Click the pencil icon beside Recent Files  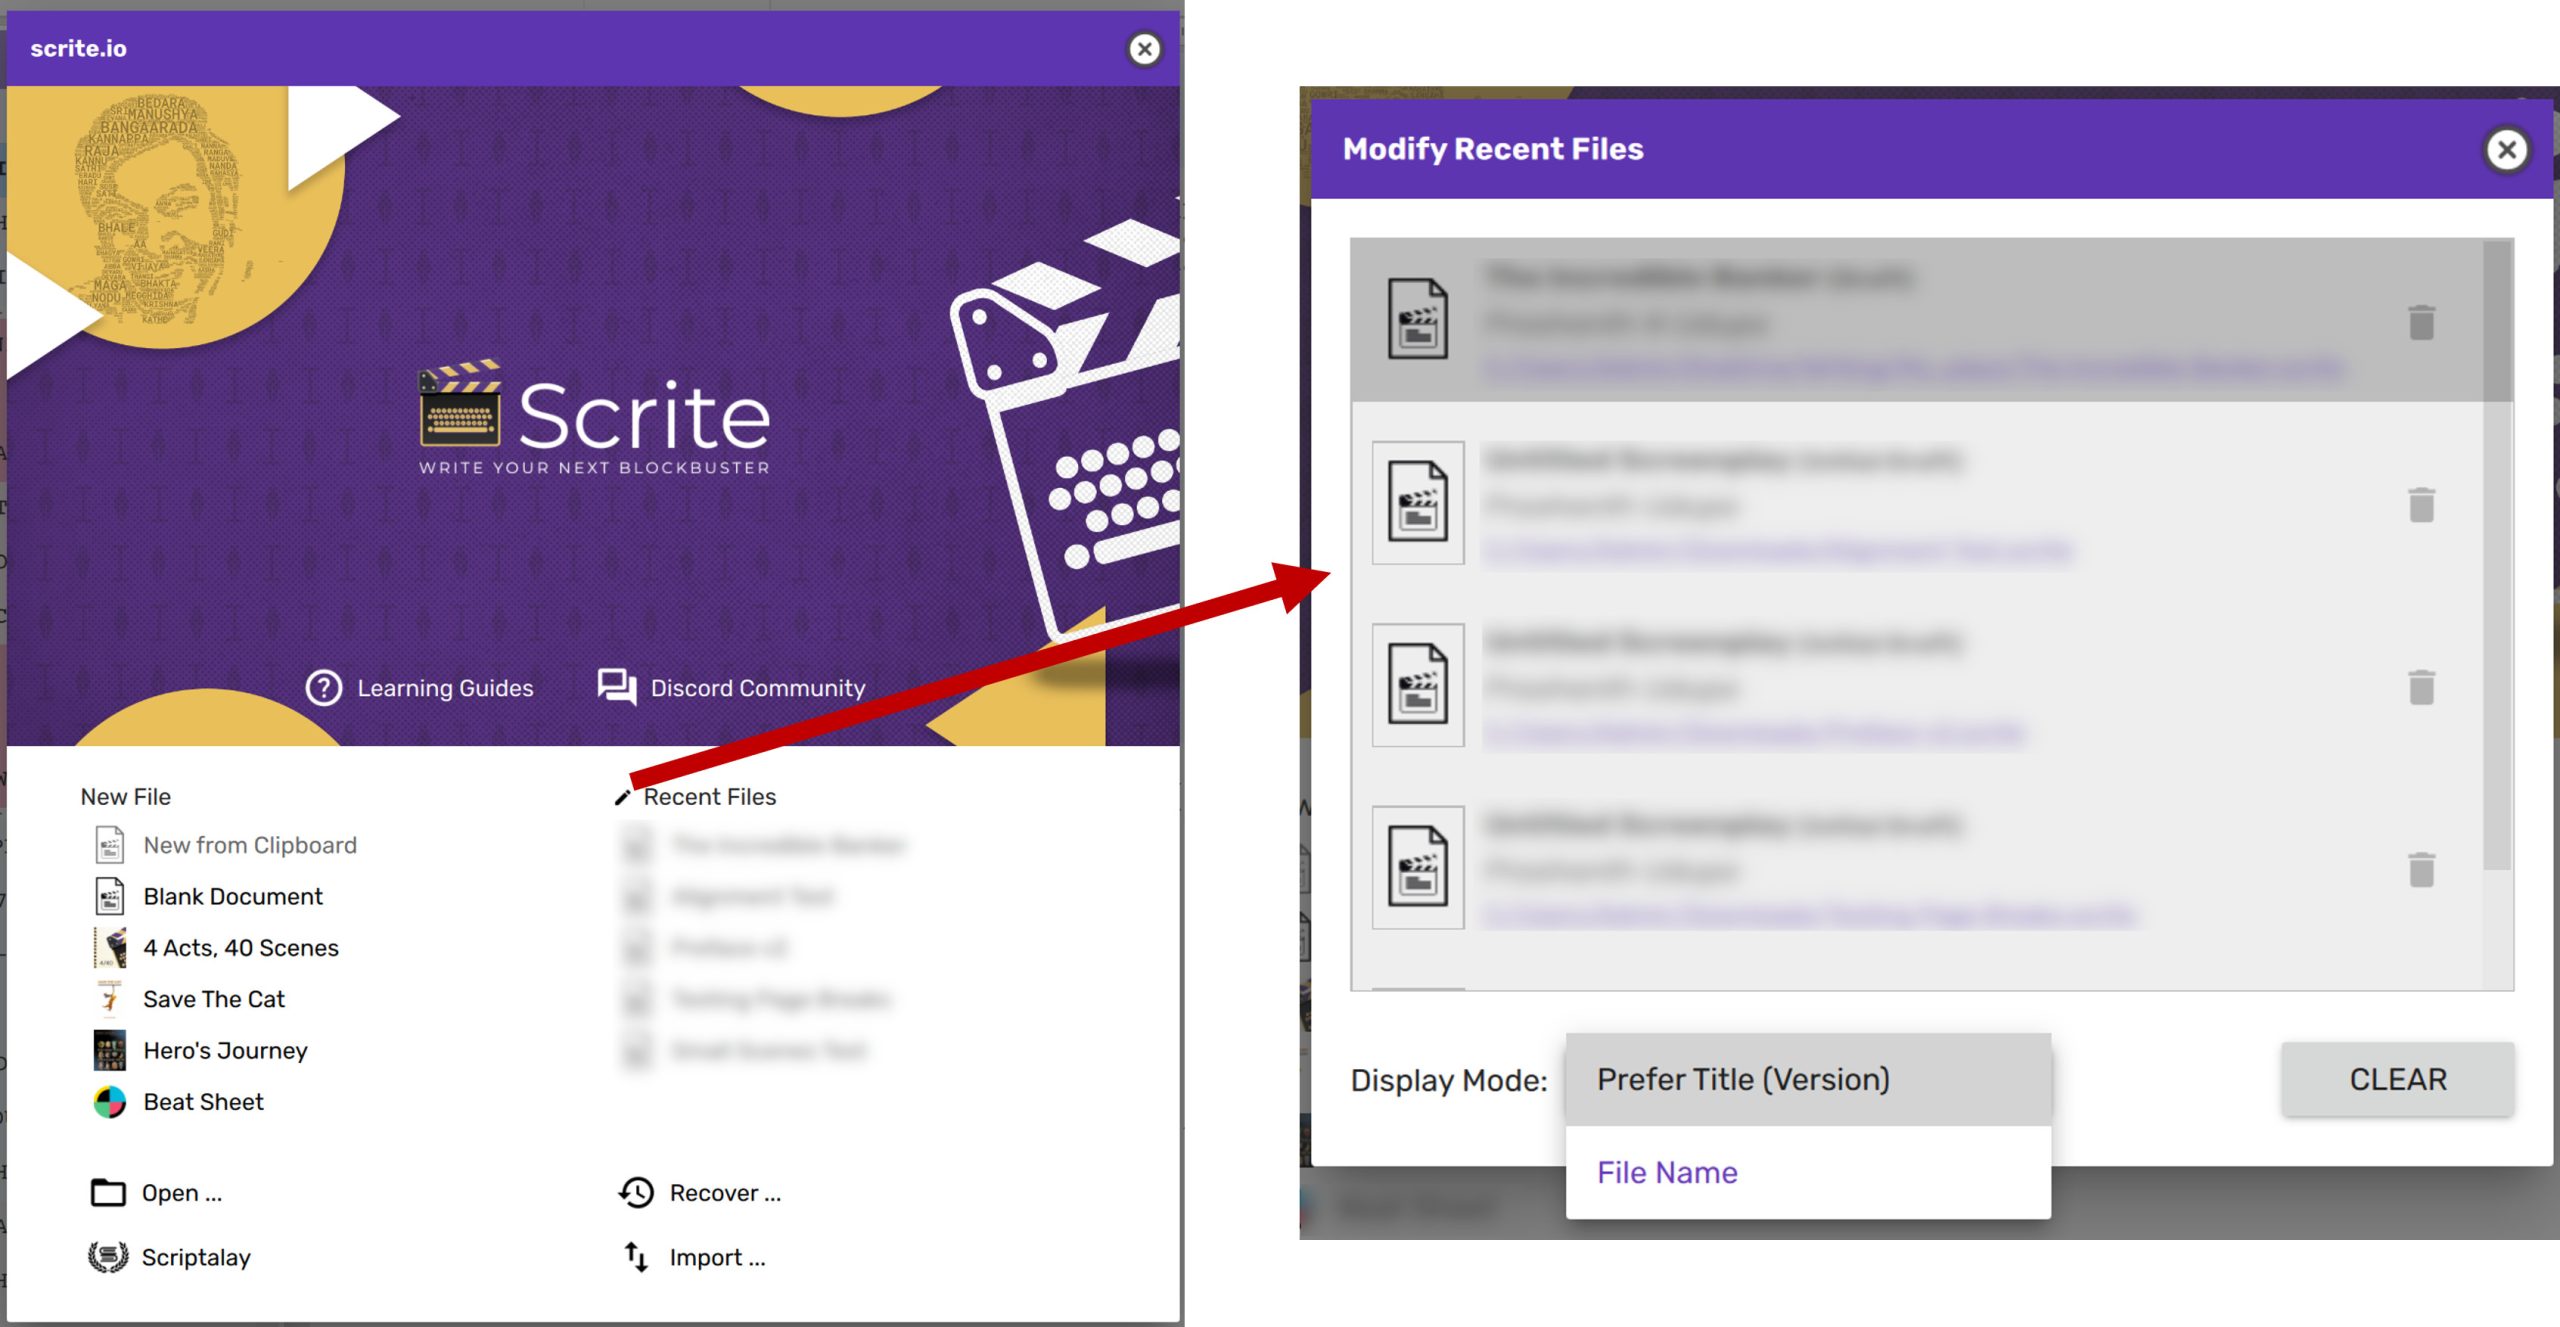tap(623, 797)
